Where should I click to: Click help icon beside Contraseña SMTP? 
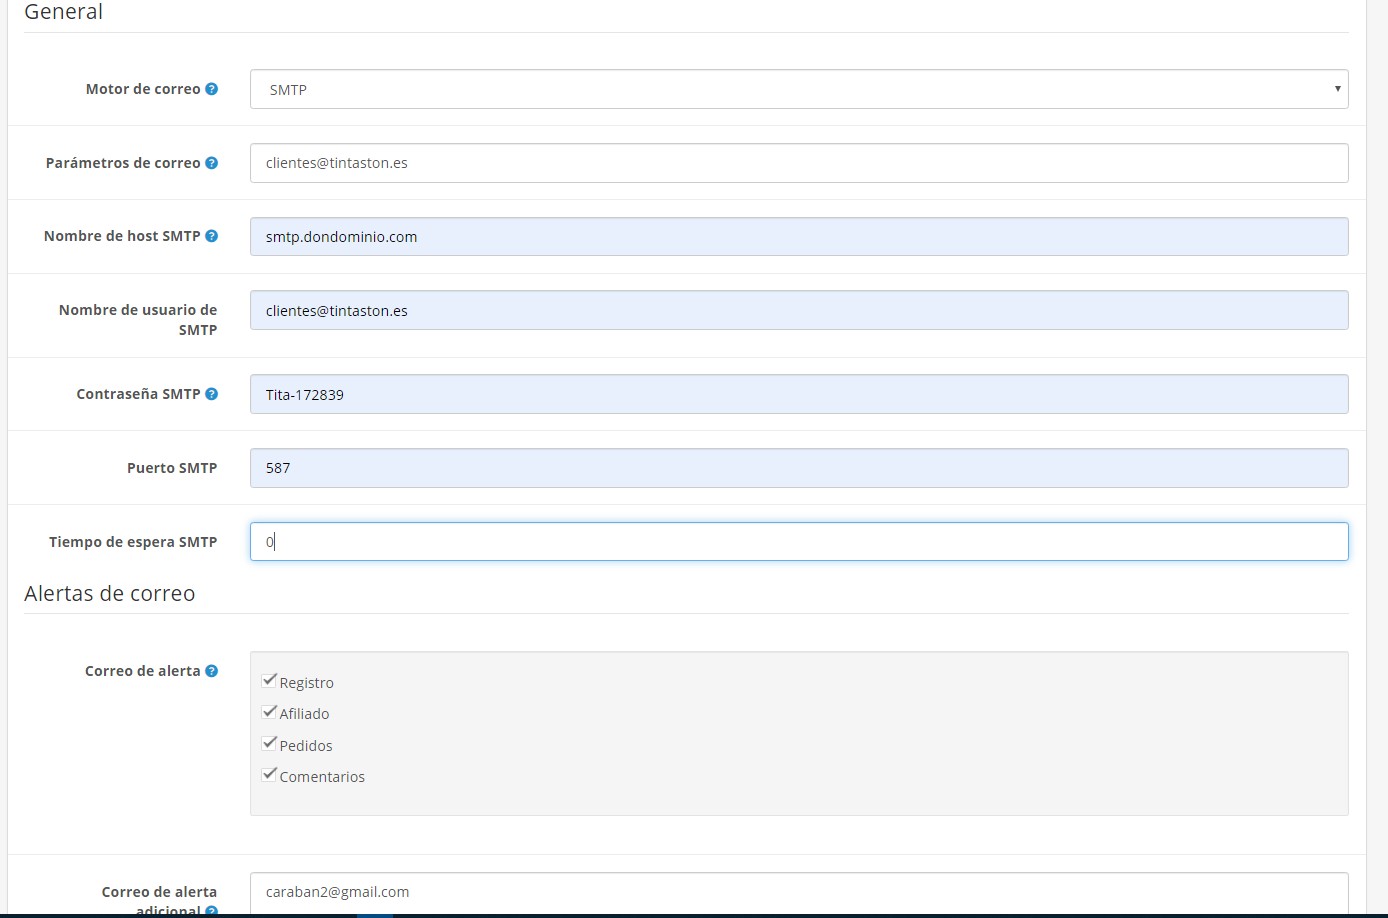point(212,394)
